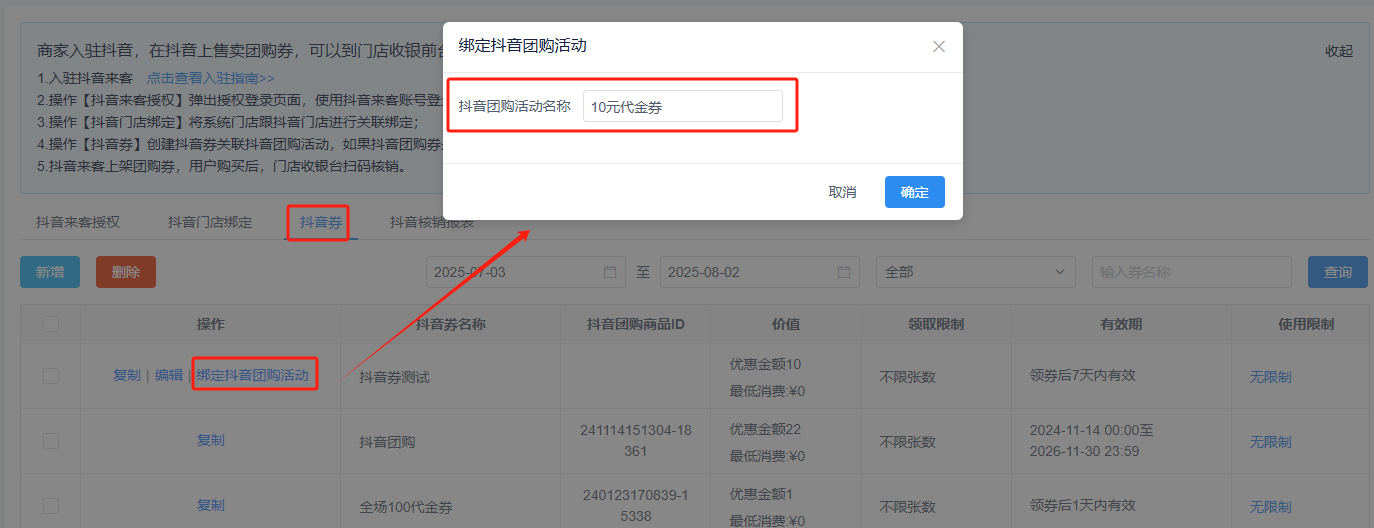Click the 抖音券测试 name cell

(394, 377)
